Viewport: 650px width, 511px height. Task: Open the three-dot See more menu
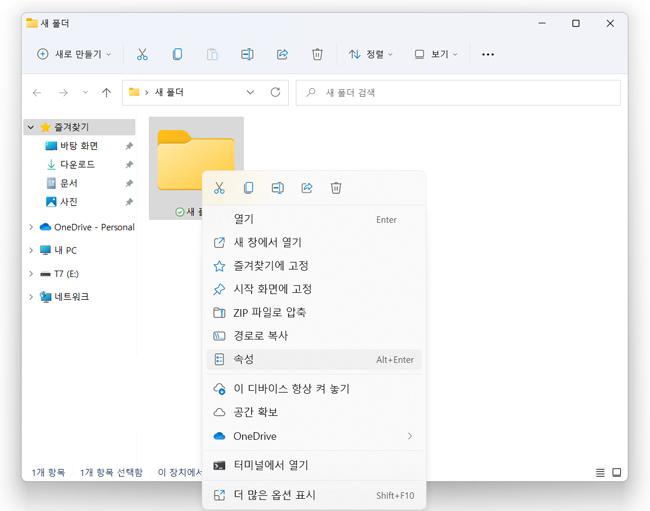(488, 54)
